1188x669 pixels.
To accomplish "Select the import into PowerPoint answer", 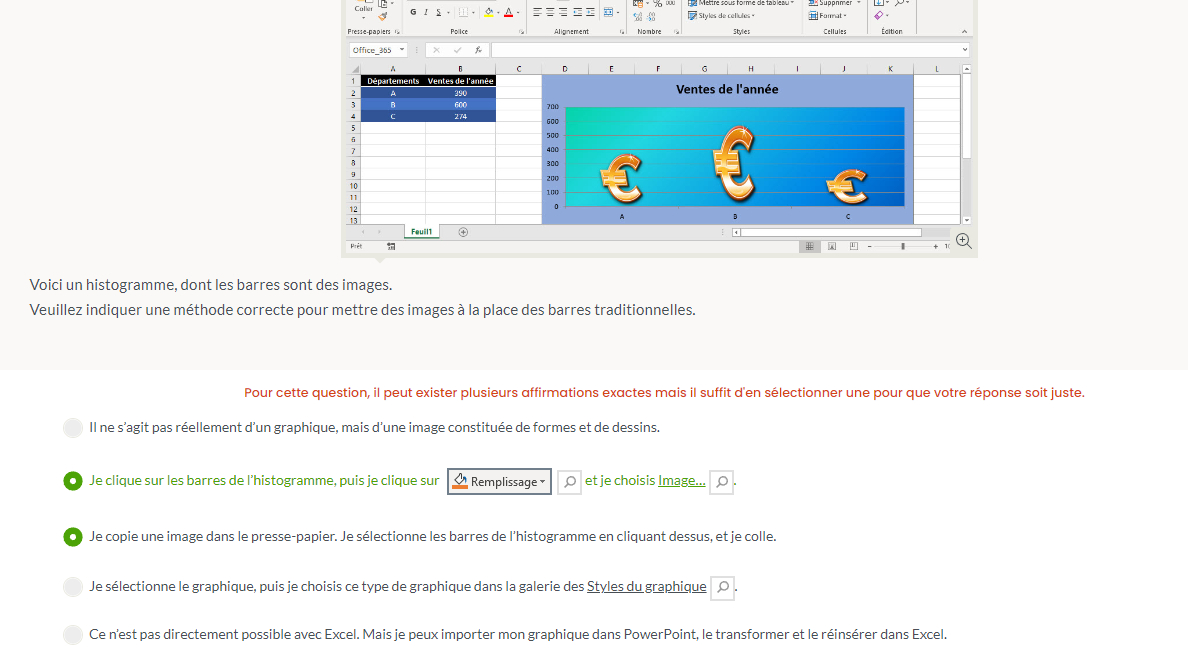I will coord(73,635).
